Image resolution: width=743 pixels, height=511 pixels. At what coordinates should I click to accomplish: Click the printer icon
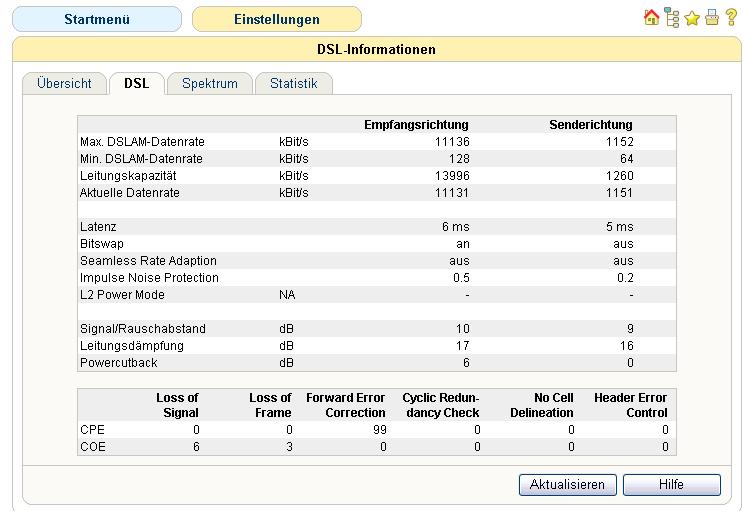click(712, 18)
